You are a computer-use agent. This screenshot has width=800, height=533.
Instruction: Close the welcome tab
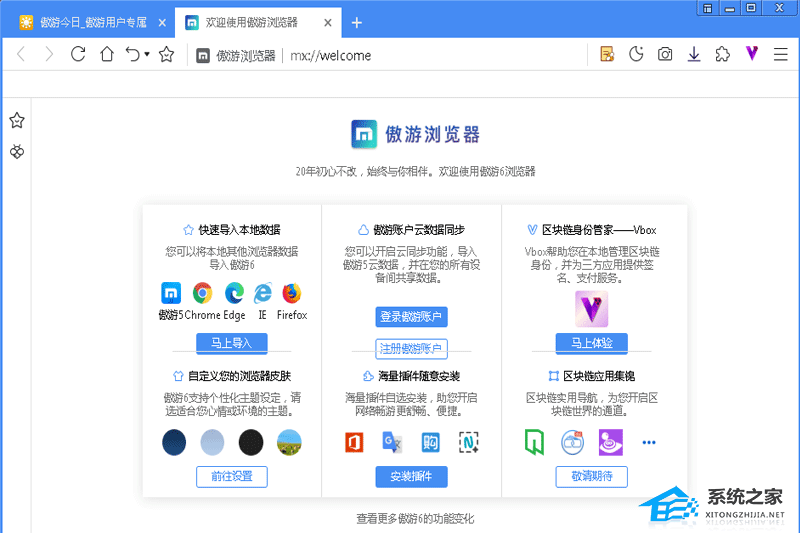click(x=328, y=23)
